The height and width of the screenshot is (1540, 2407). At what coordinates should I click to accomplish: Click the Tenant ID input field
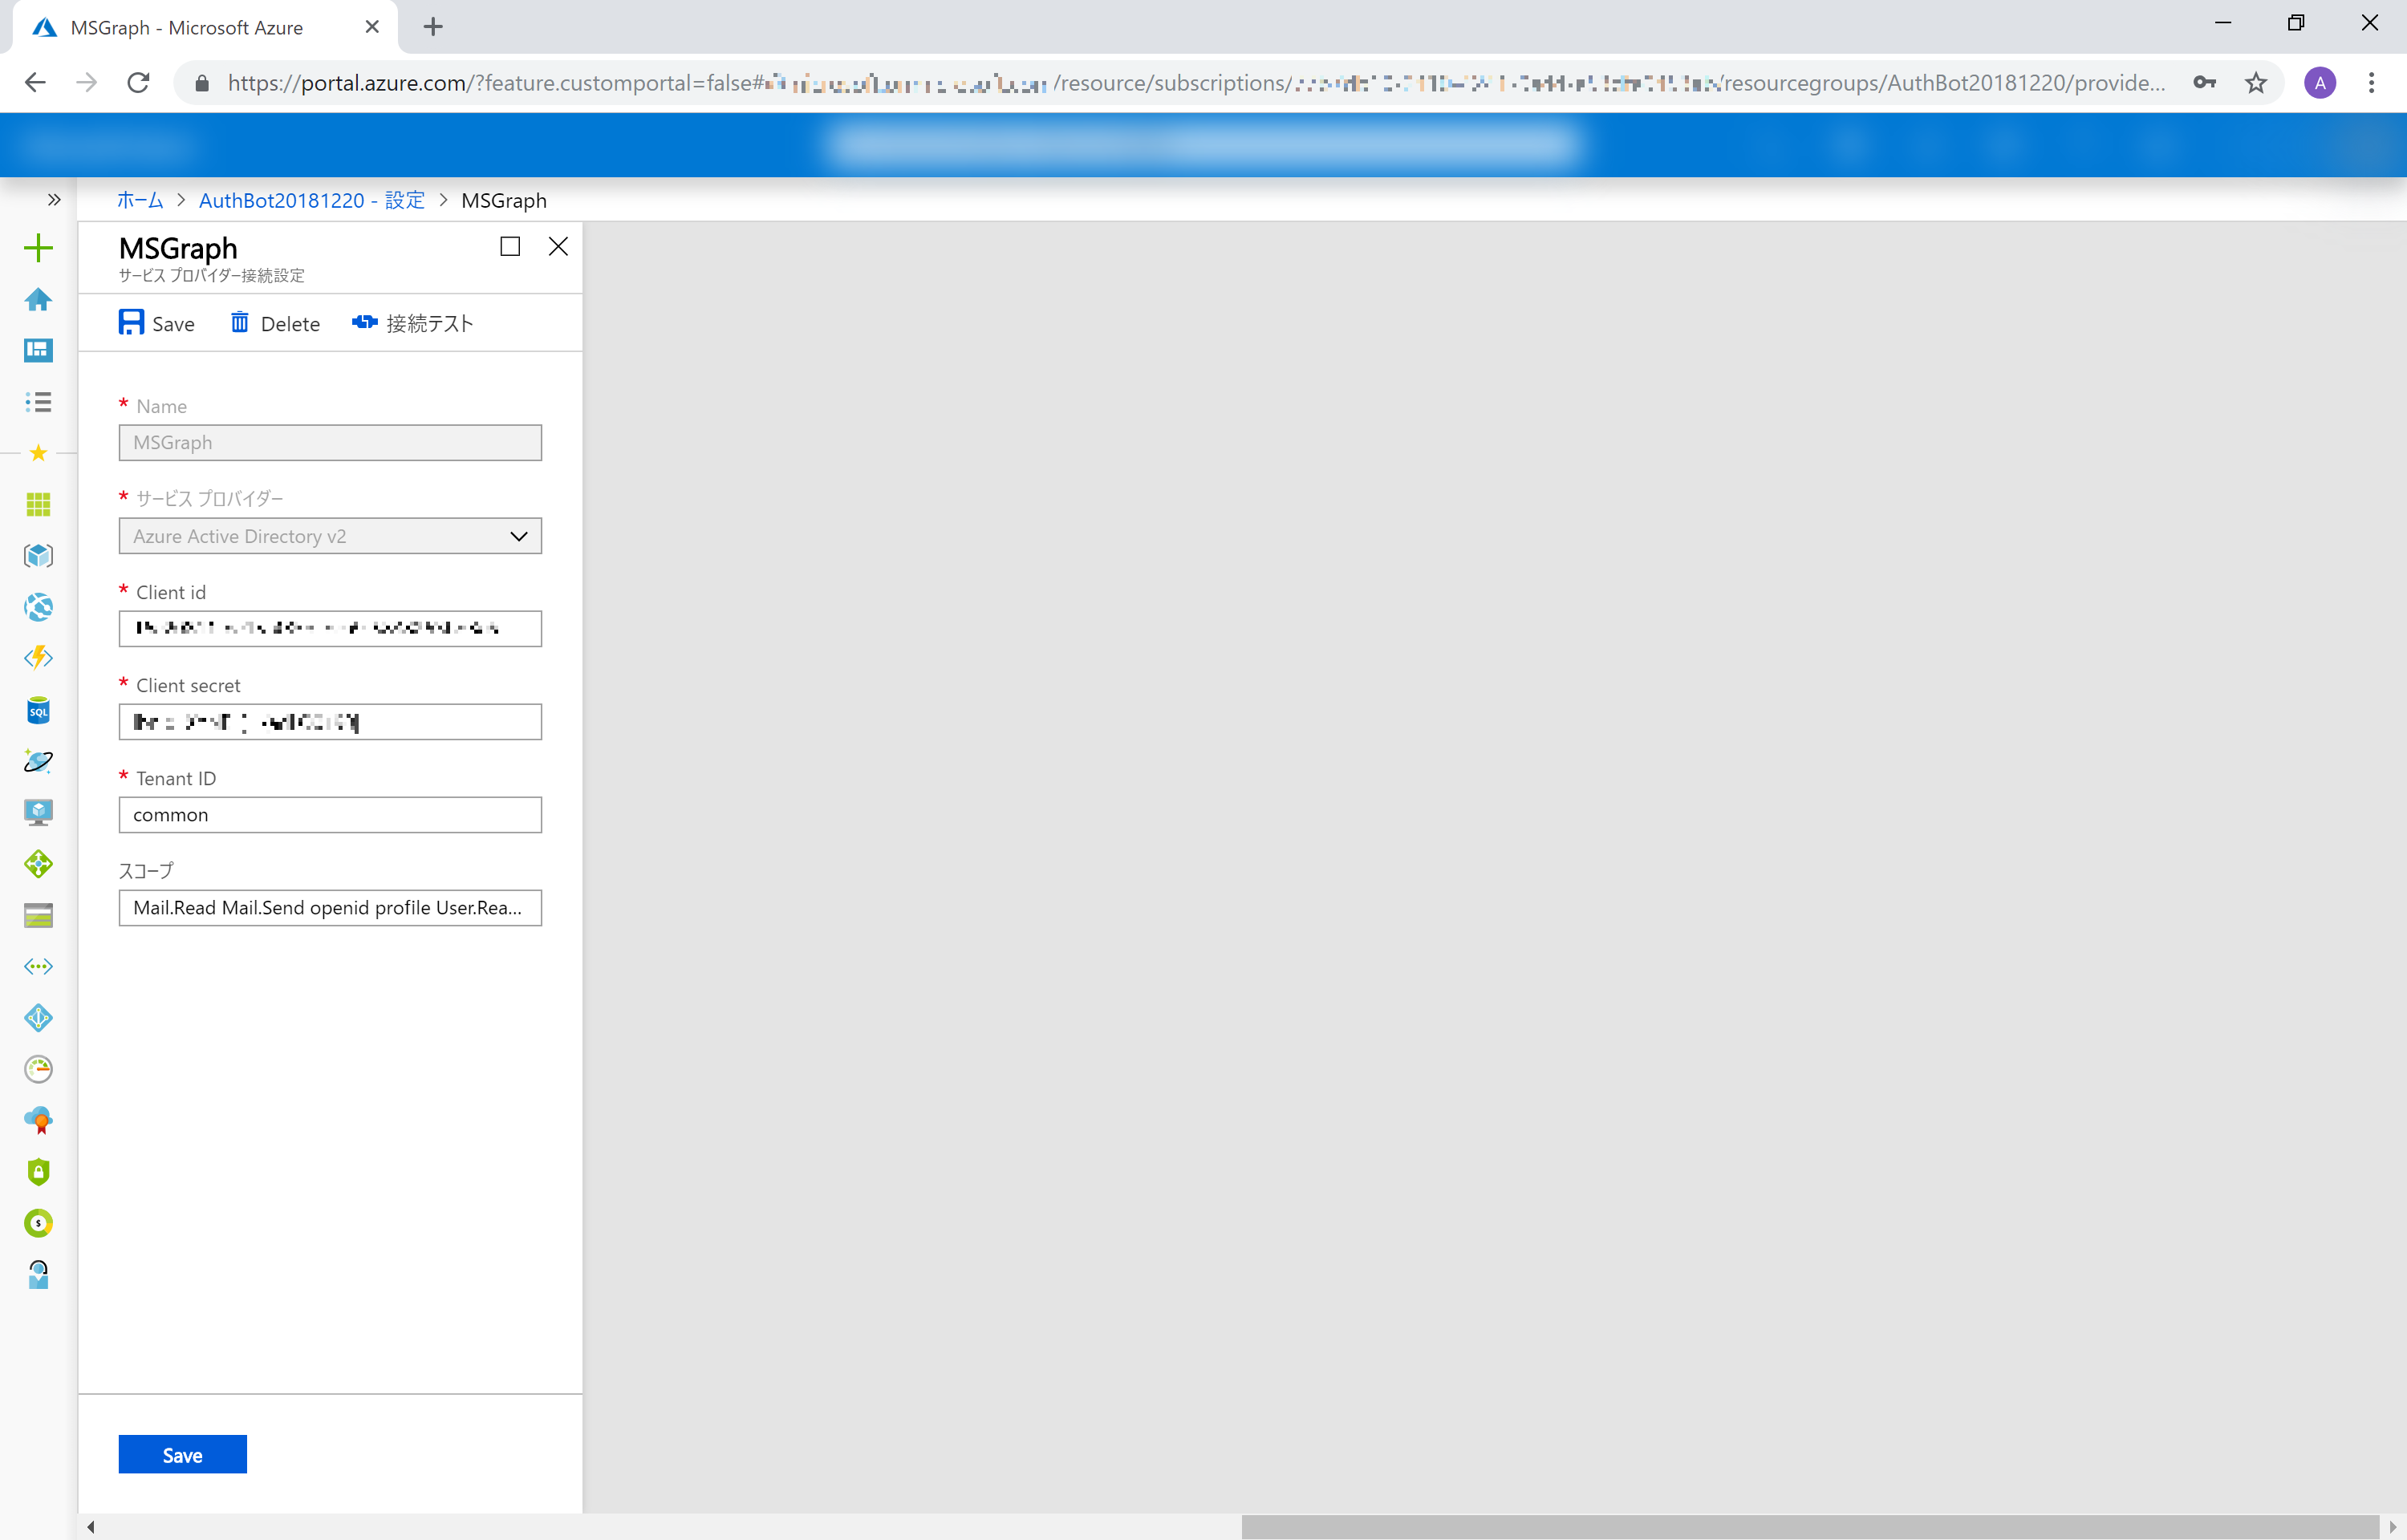pyautogui.click(x=330, y=815)
